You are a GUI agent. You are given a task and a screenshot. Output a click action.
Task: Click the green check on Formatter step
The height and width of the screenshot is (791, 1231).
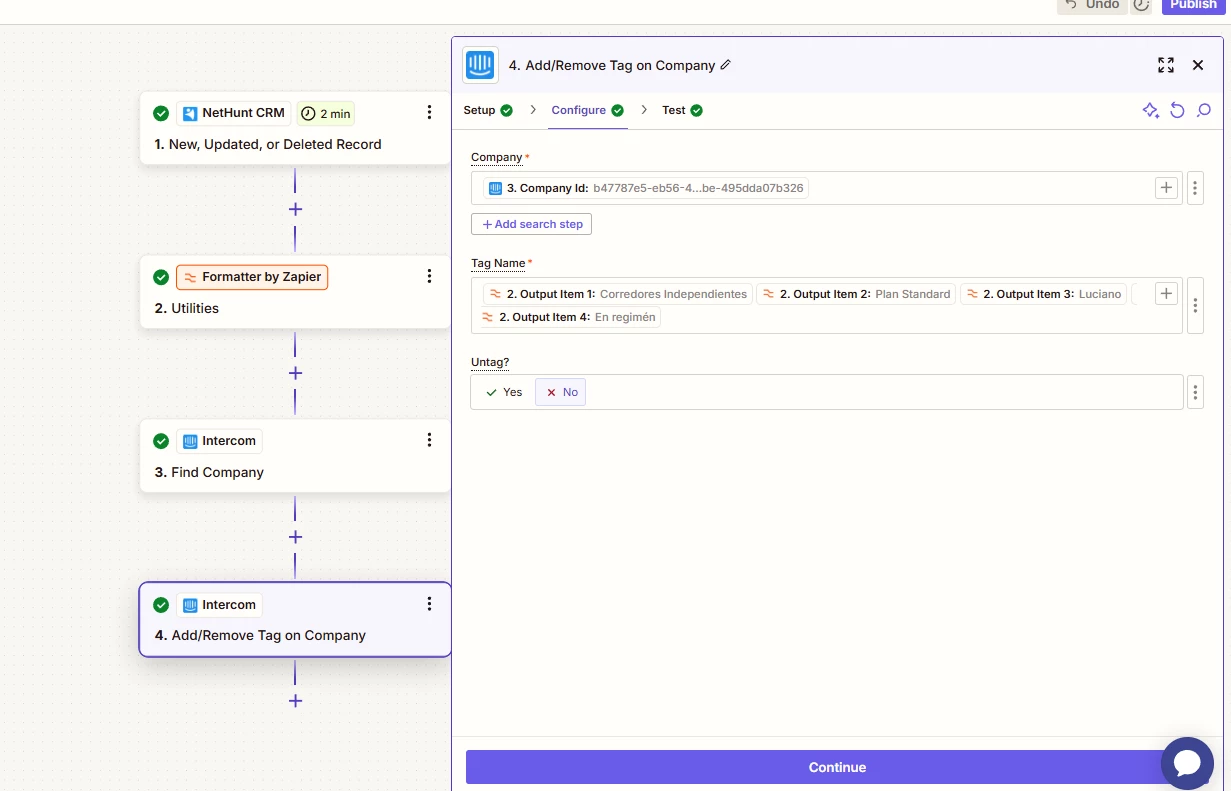click(161, 277)
